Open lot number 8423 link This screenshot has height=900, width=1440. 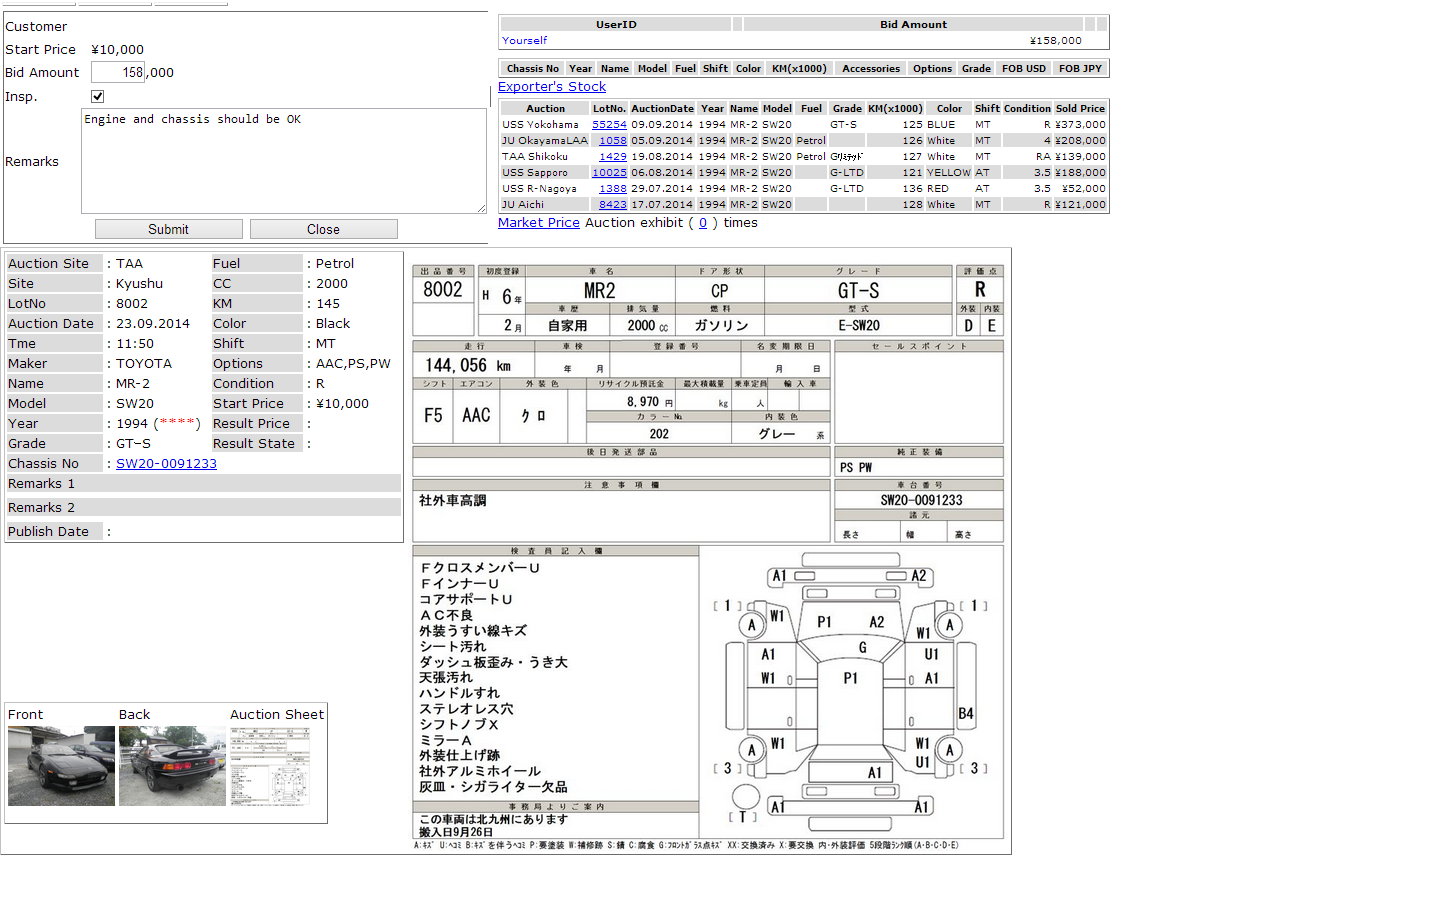(613, 205)
